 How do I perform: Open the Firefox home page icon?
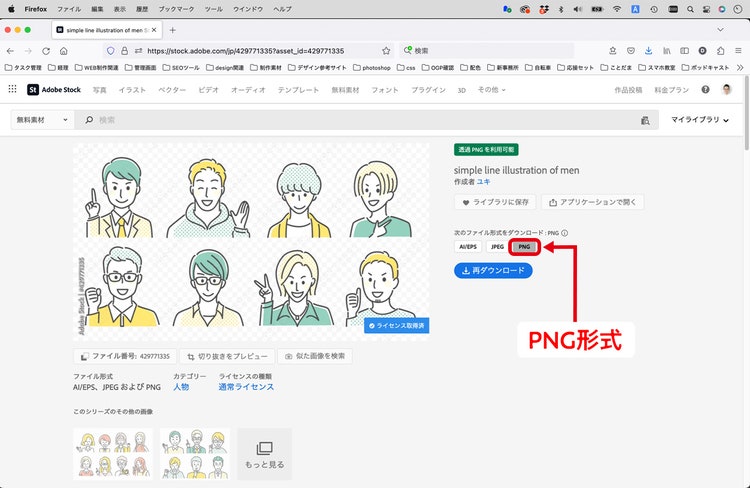tap(64, 51)
